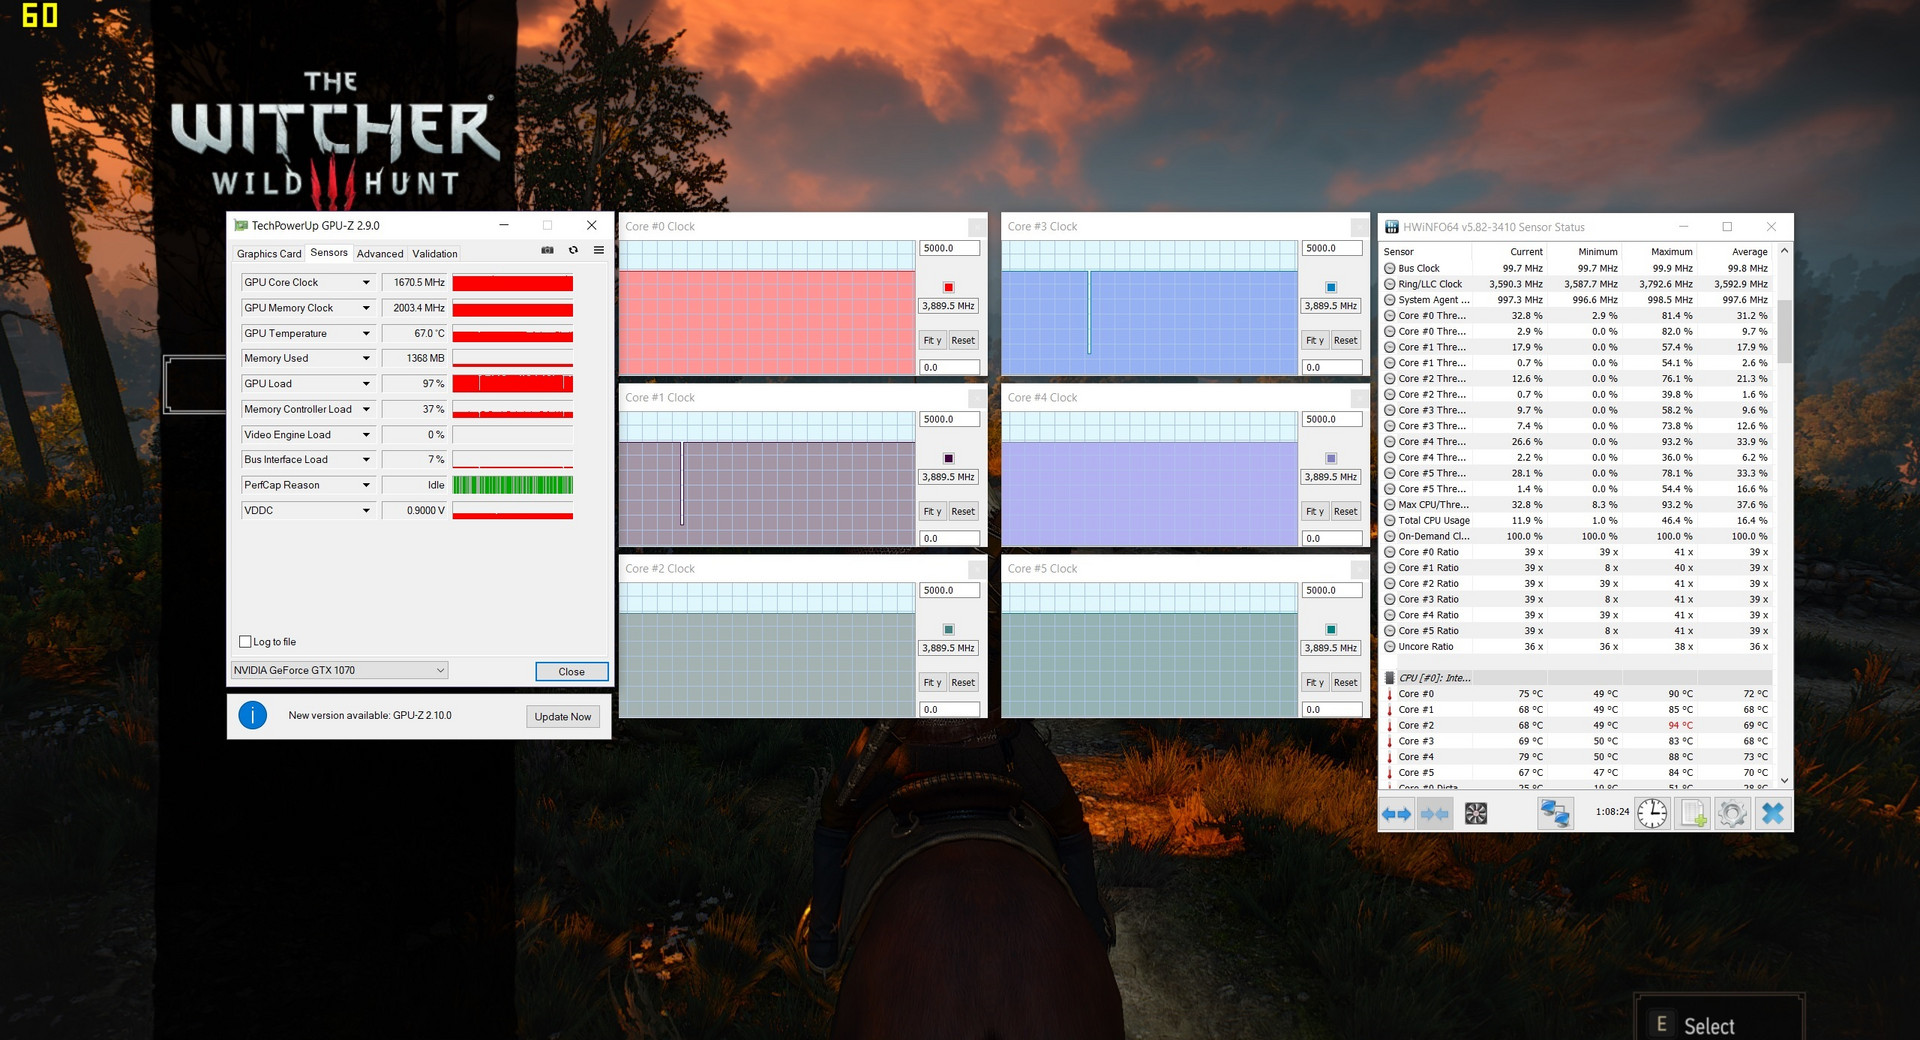Click Reset on Core #5 Clock graph
The height and width of the screenshot is (1040, 1920).
coord(1346,682)
